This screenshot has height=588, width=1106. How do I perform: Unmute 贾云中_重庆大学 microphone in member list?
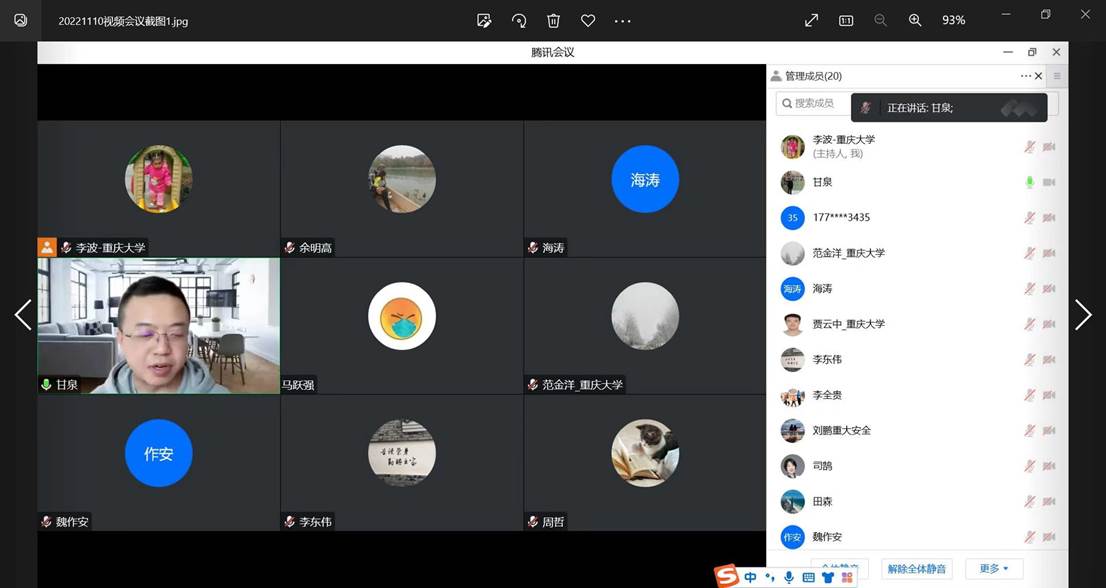[x=1030, y=324]
